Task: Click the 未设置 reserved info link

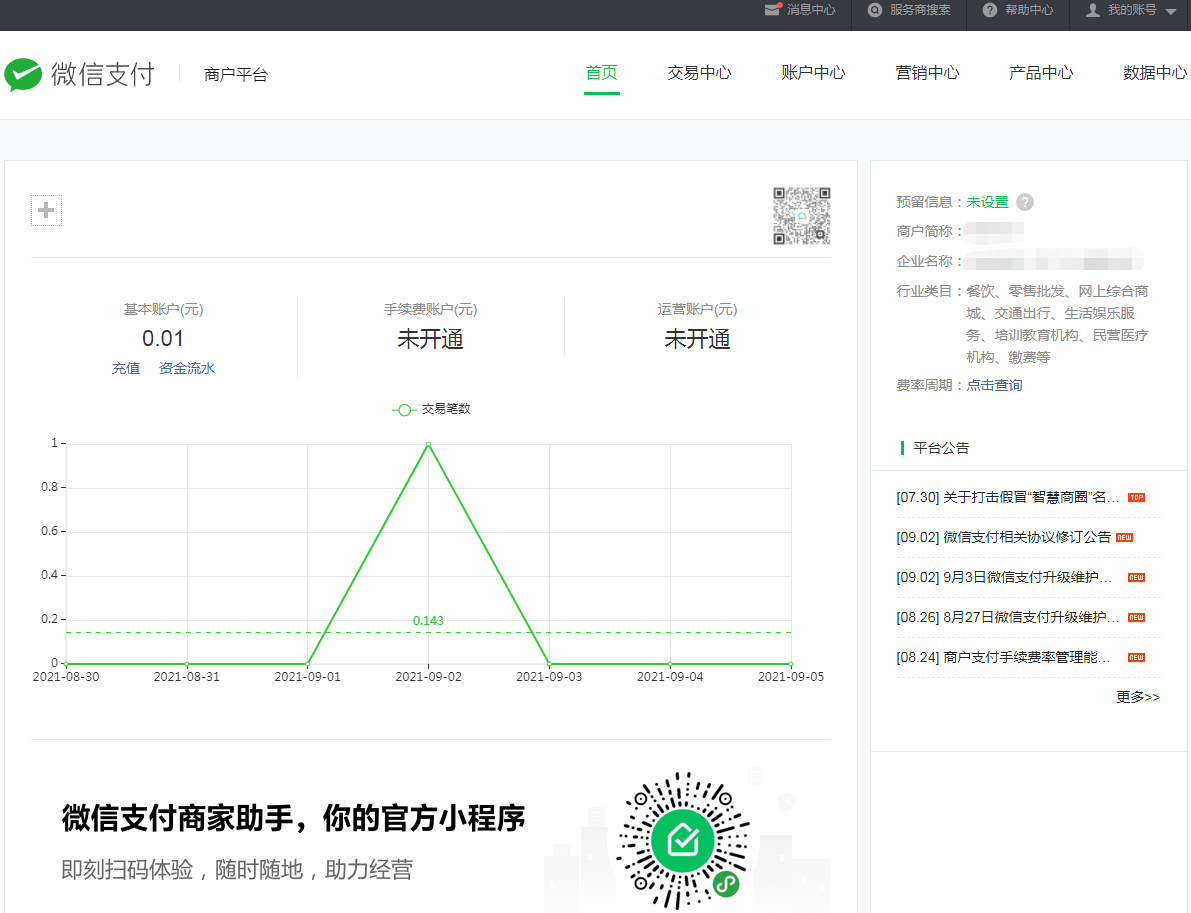Action: 987,202
